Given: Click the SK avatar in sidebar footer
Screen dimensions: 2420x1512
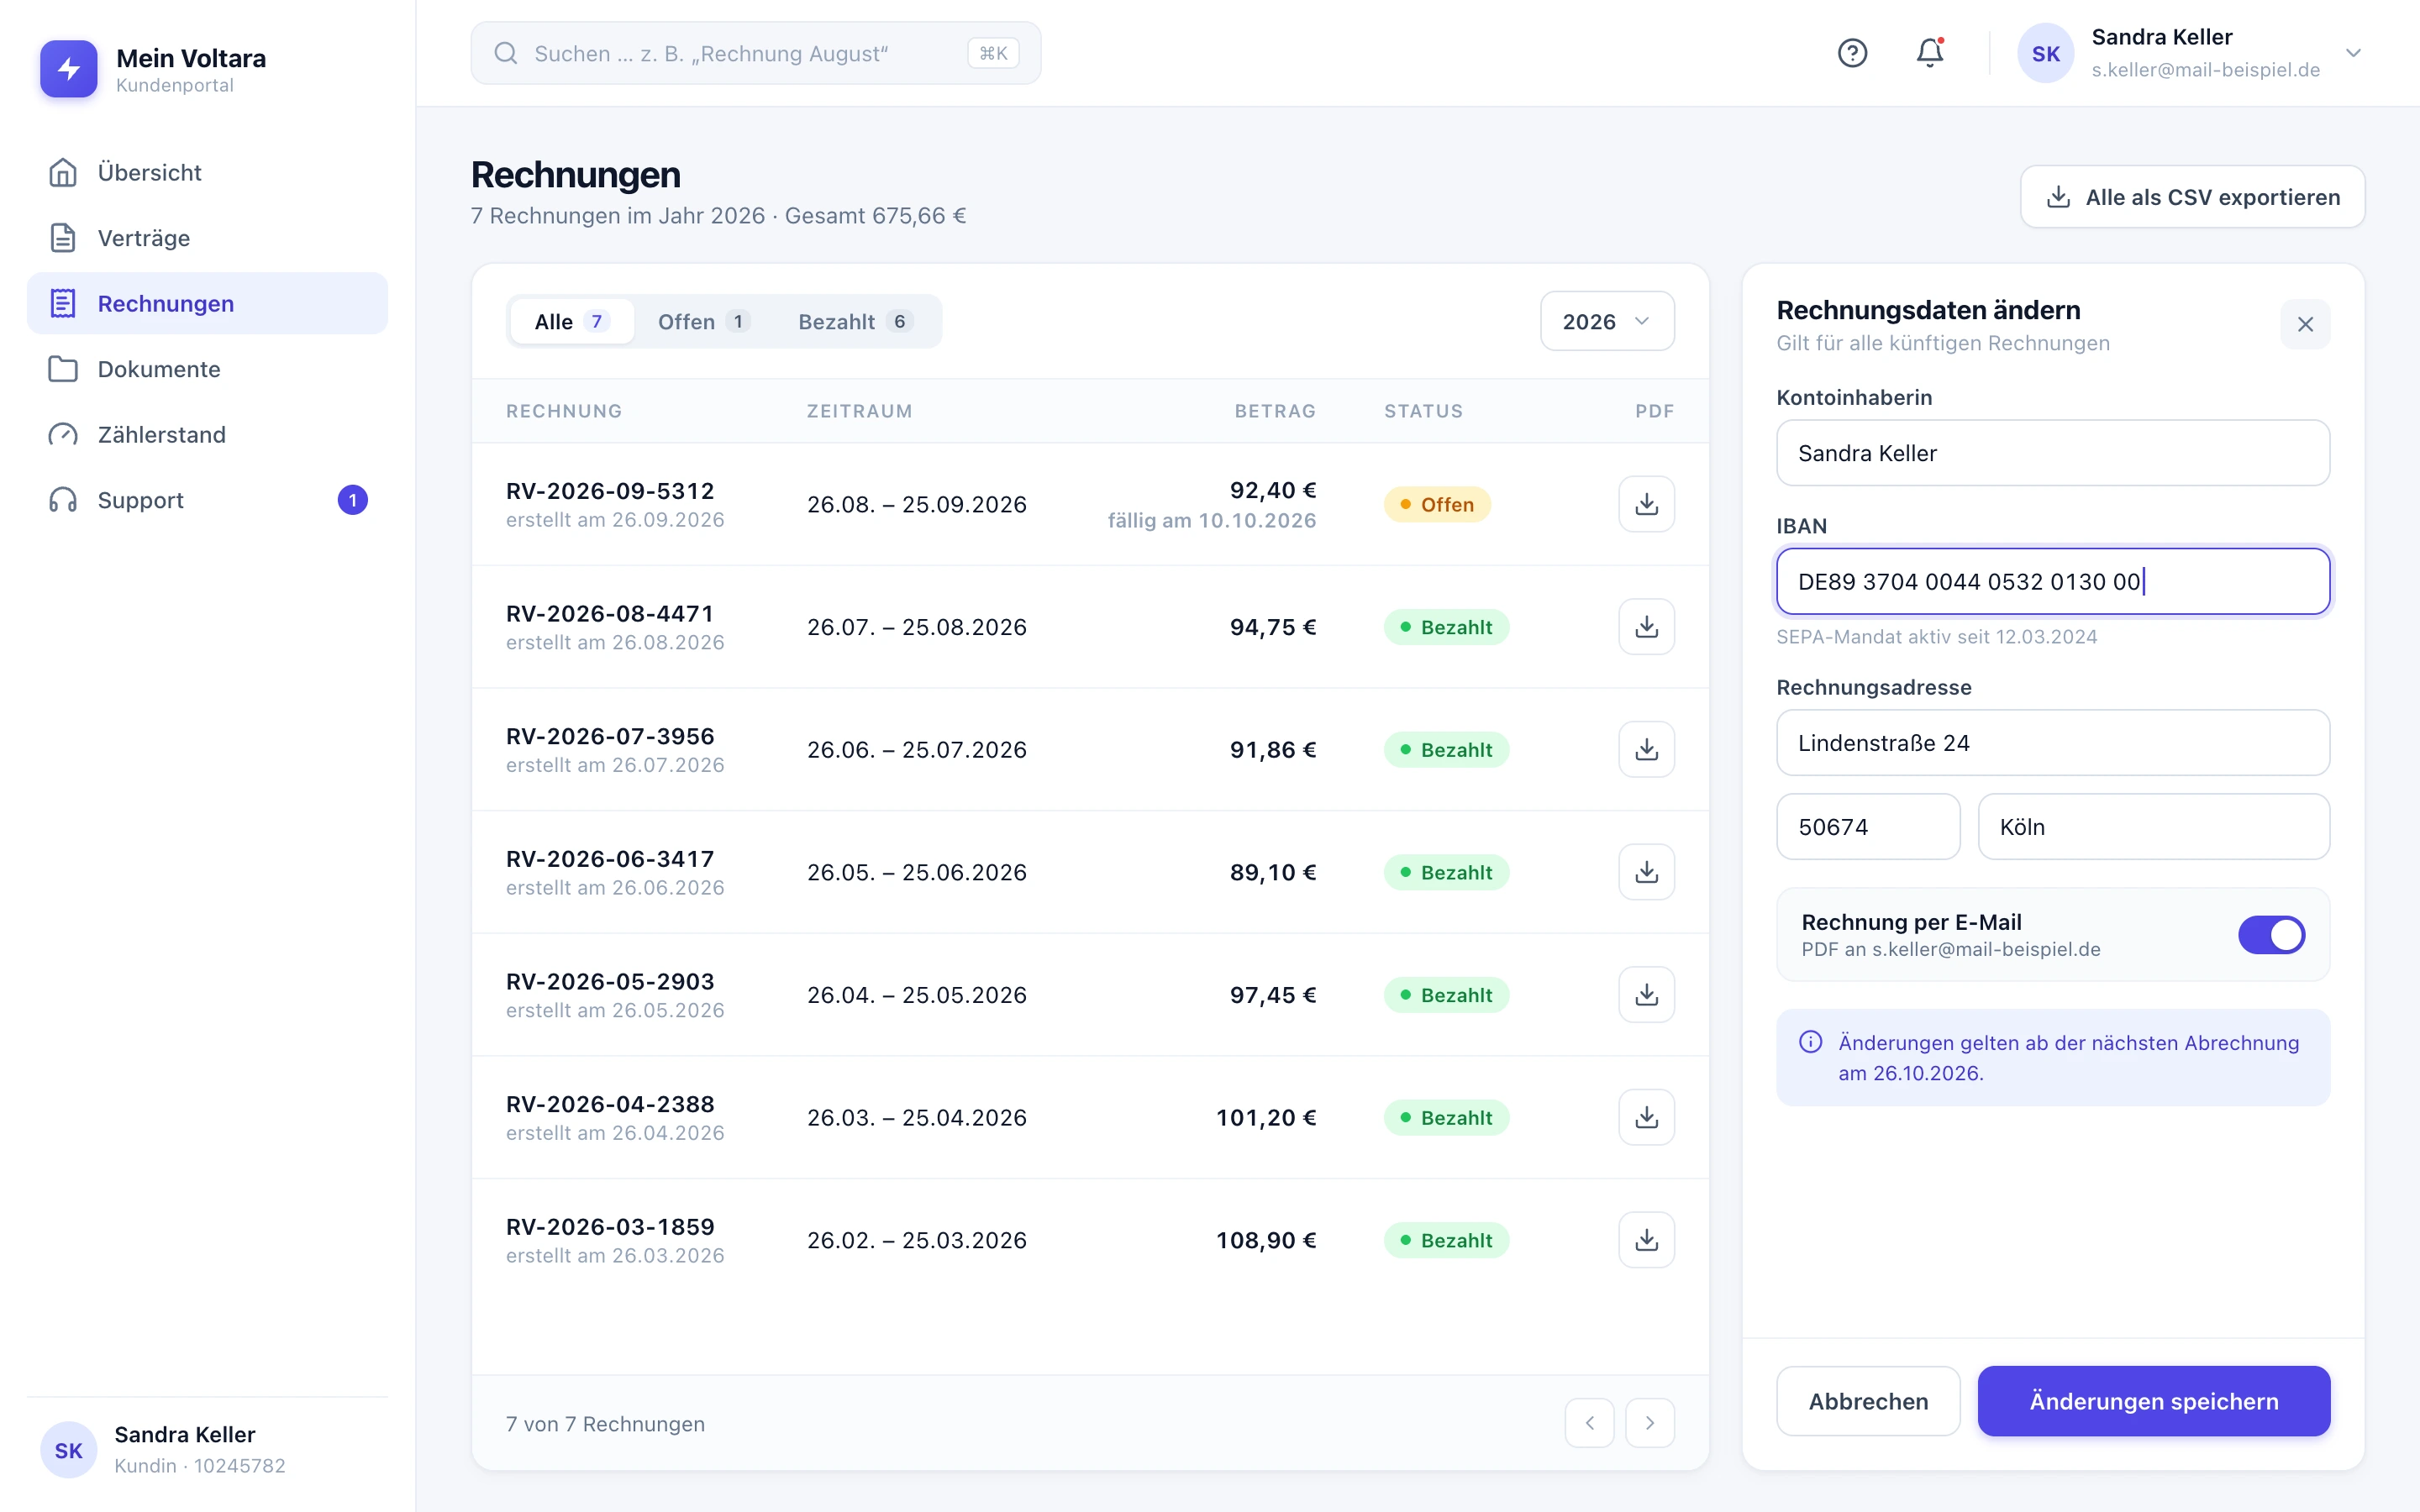Looking at the screenshot, I should 68,1450.
